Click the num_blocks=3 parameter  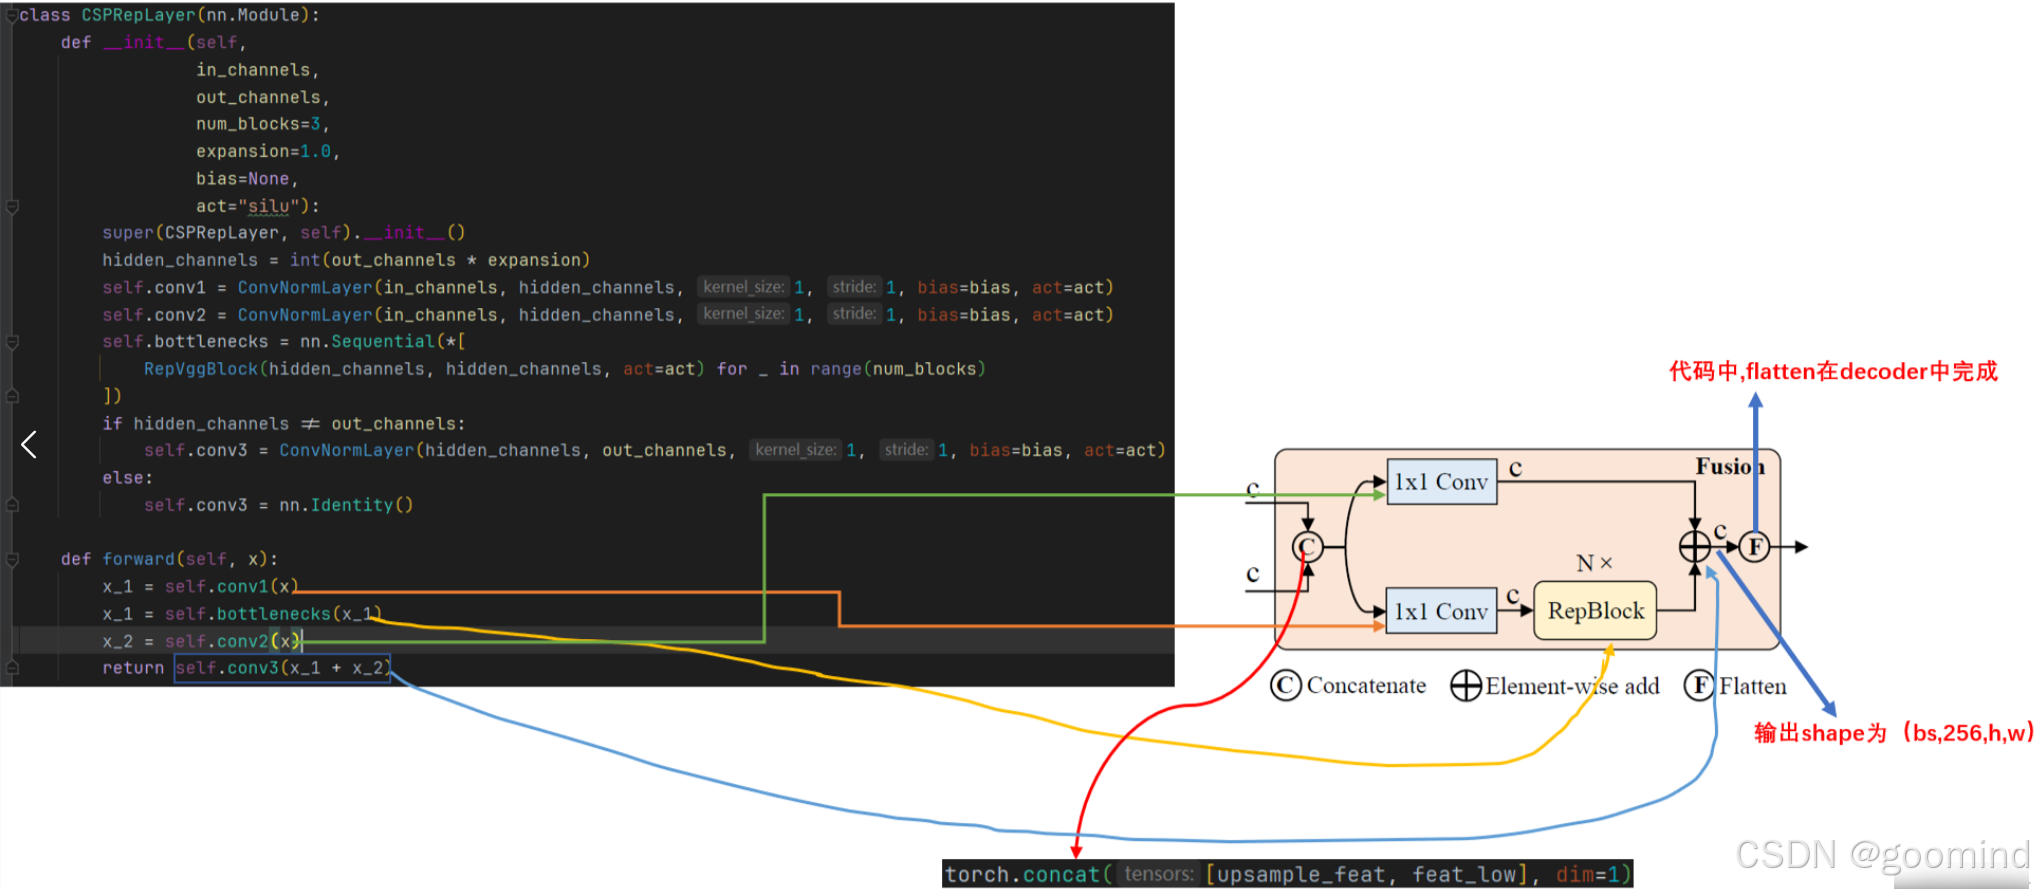tap(262, 124)
